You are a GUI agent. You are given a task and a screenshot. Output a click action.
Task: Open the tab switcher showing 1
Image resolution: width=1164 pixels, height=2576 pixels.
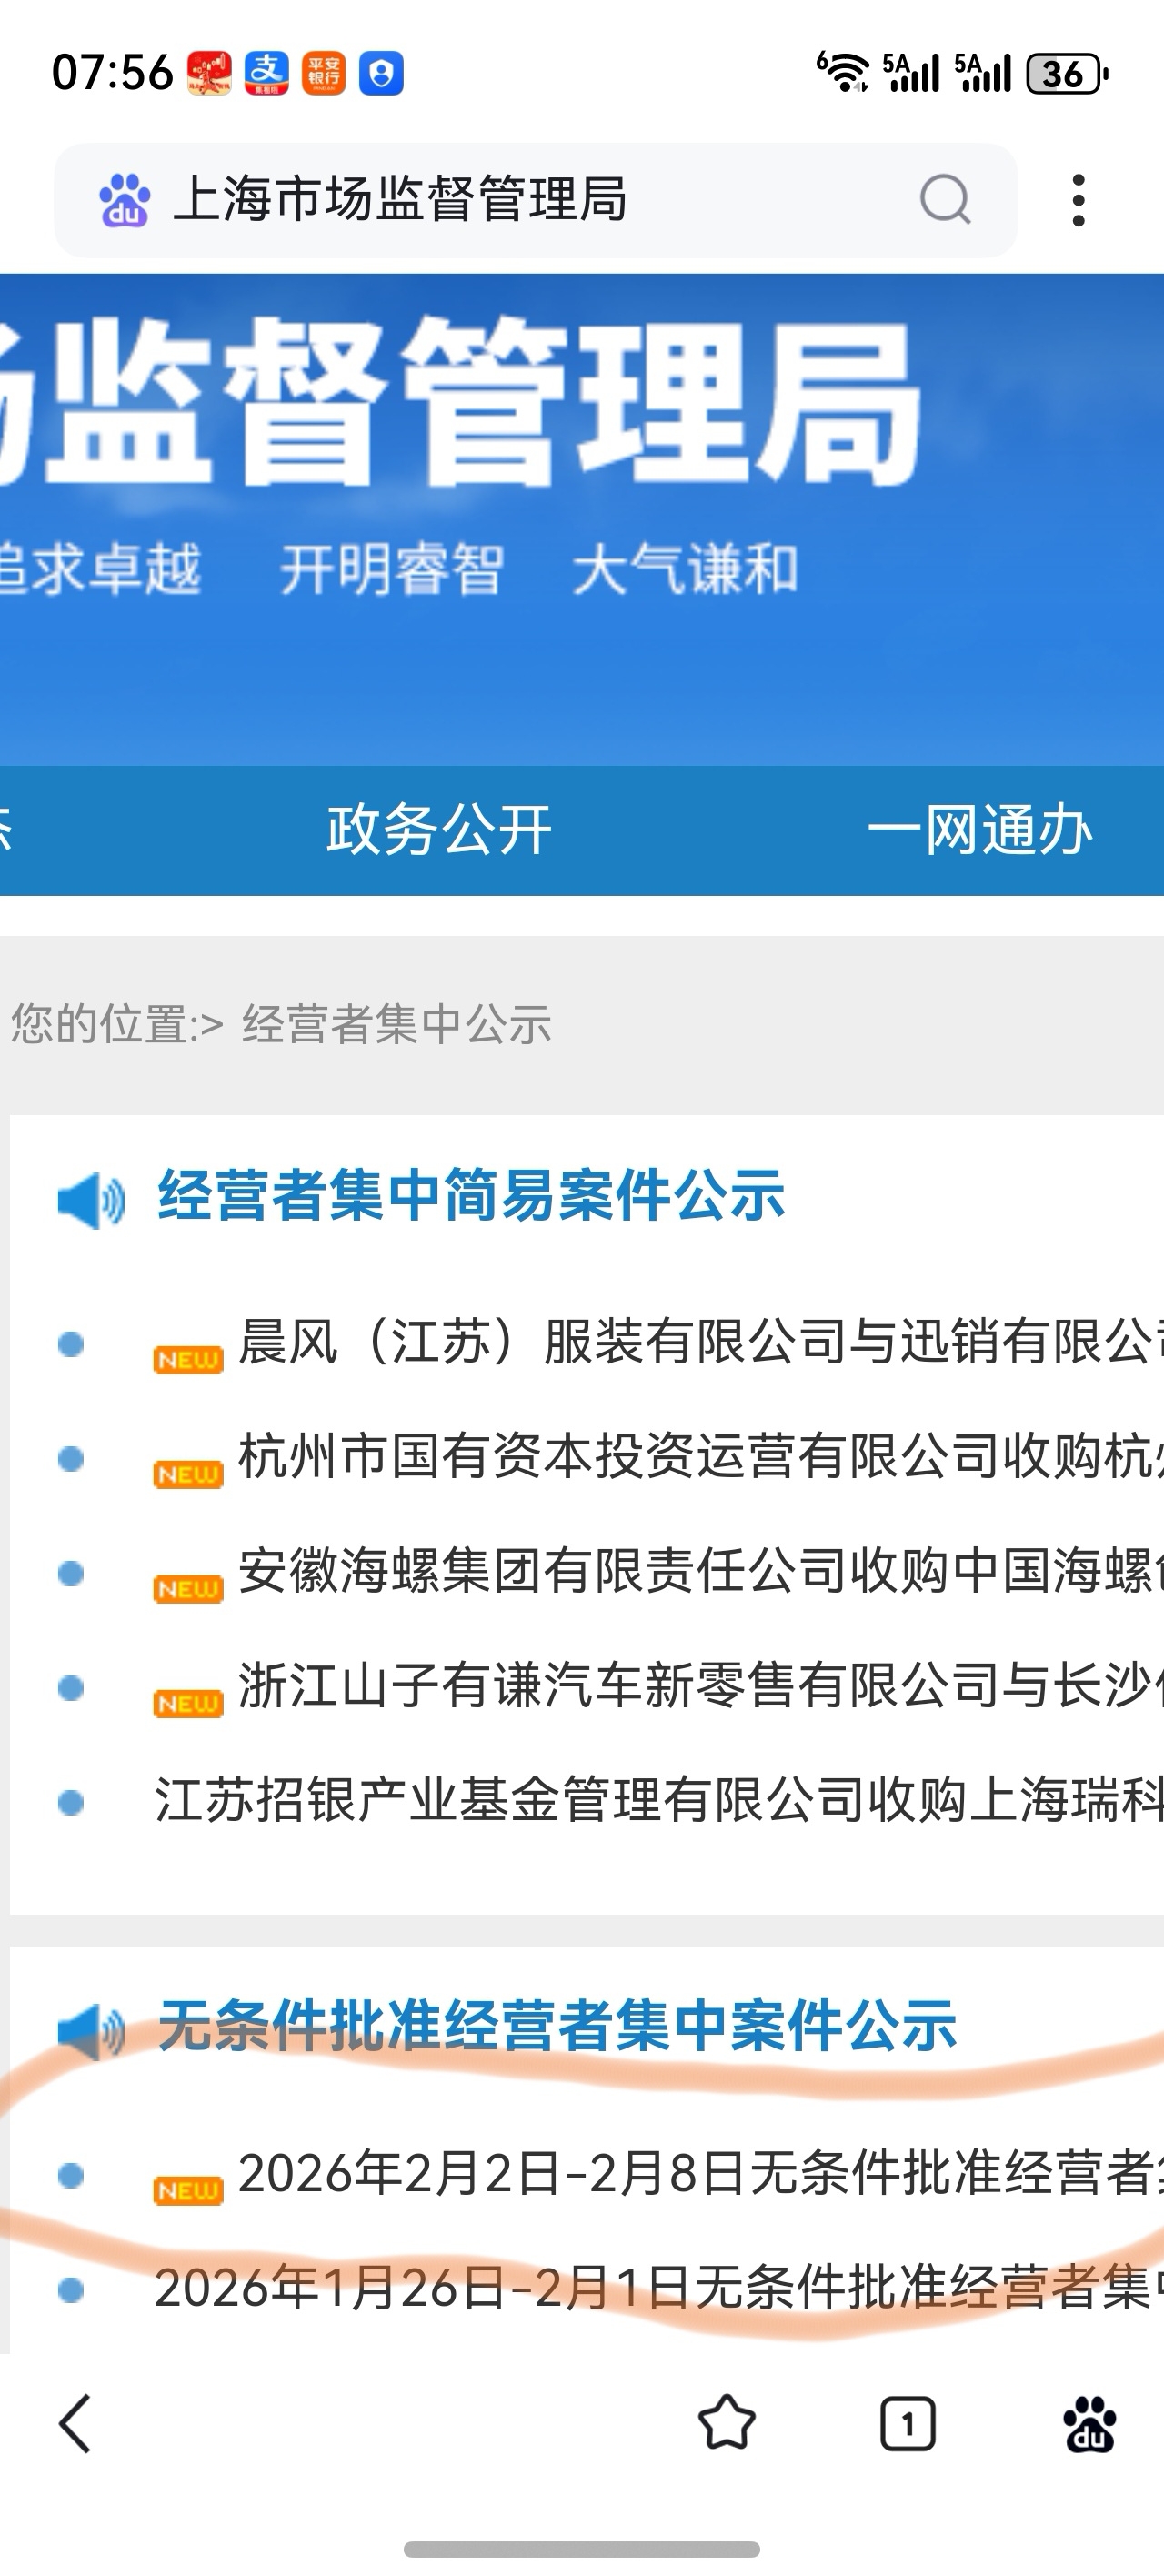(x=907, y=2424)
